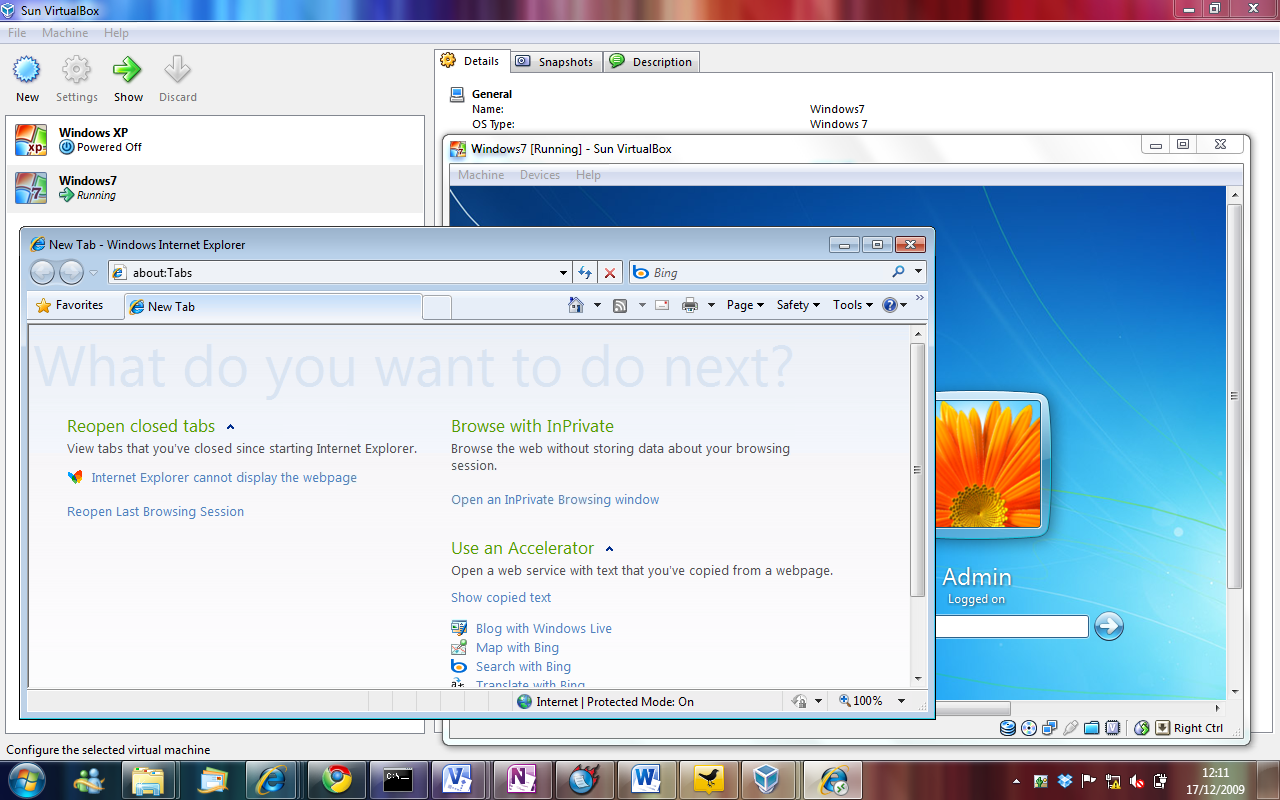The width and height of the screenshot is (1280, 800).
Task: Click the Admin login submit arrow button
Action: (1109, 627)
